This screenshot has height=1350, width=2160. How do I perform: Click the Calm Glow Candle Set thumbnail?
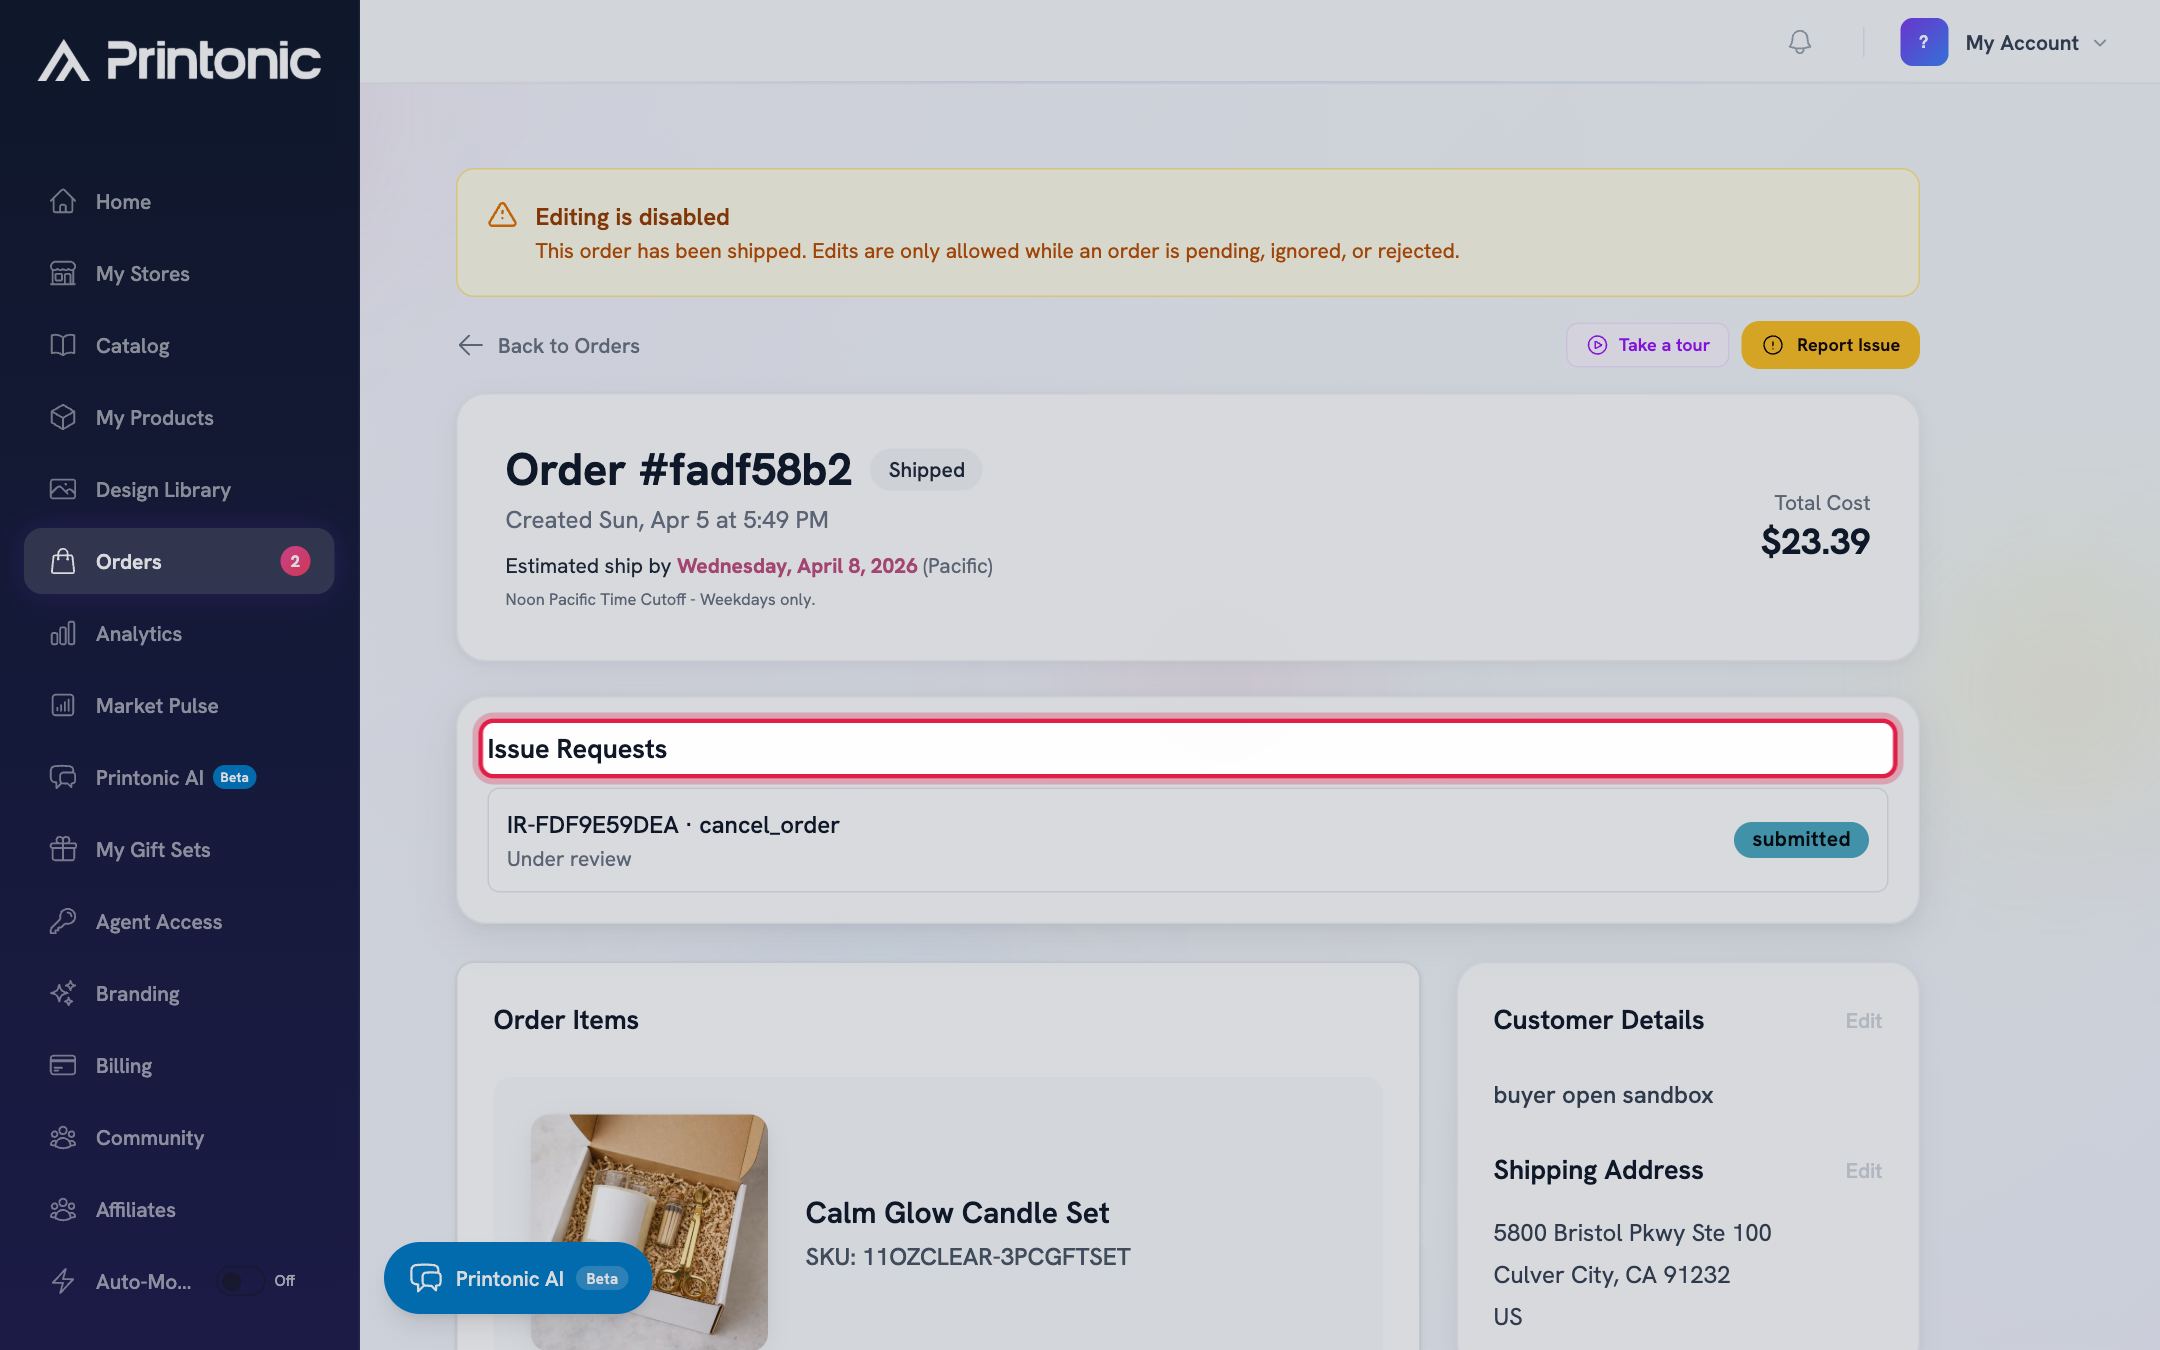649,1232
